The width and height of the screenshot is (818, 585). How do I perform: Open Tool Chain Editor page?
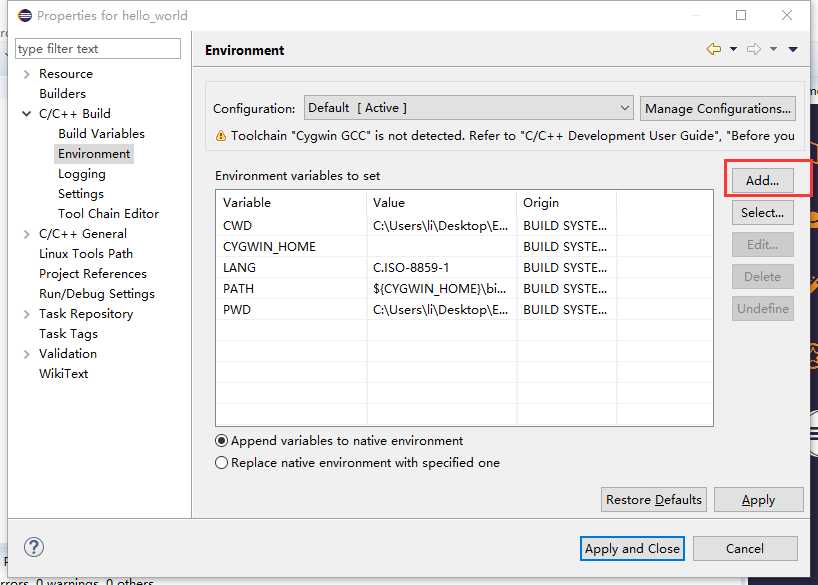click(x=109, y=214)
